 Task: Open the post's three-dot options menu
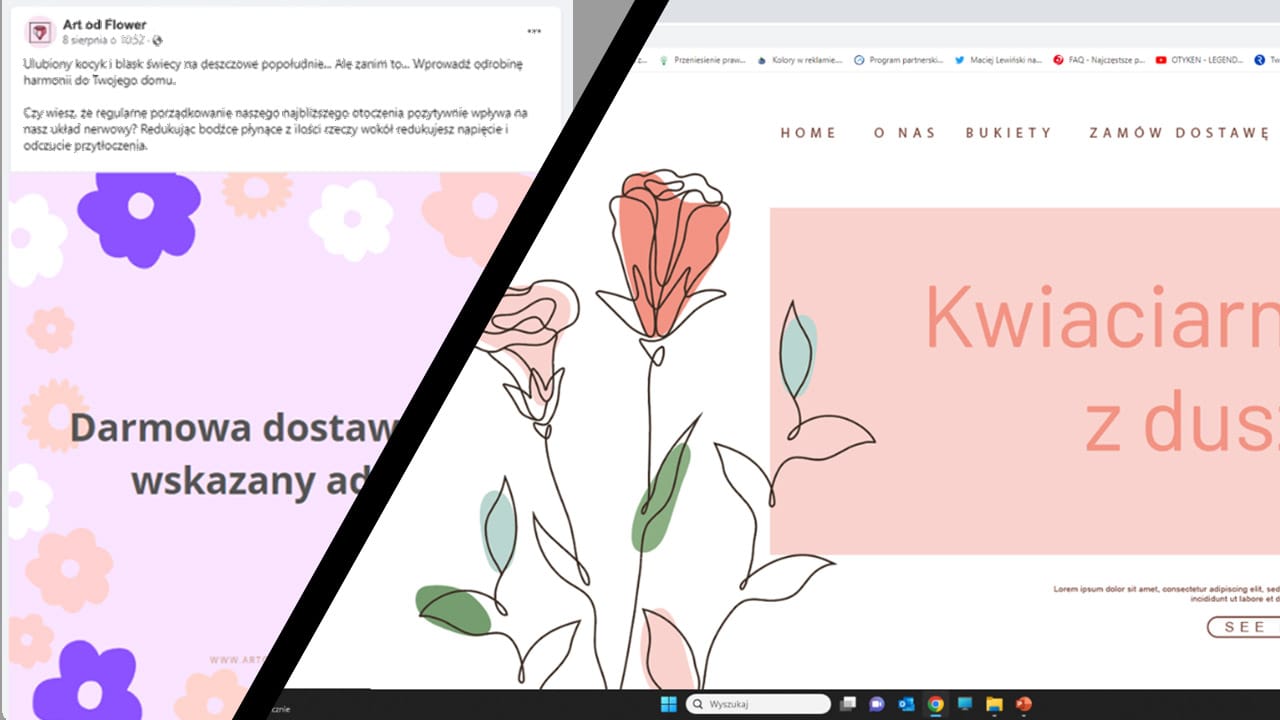(x=534, y=32)
